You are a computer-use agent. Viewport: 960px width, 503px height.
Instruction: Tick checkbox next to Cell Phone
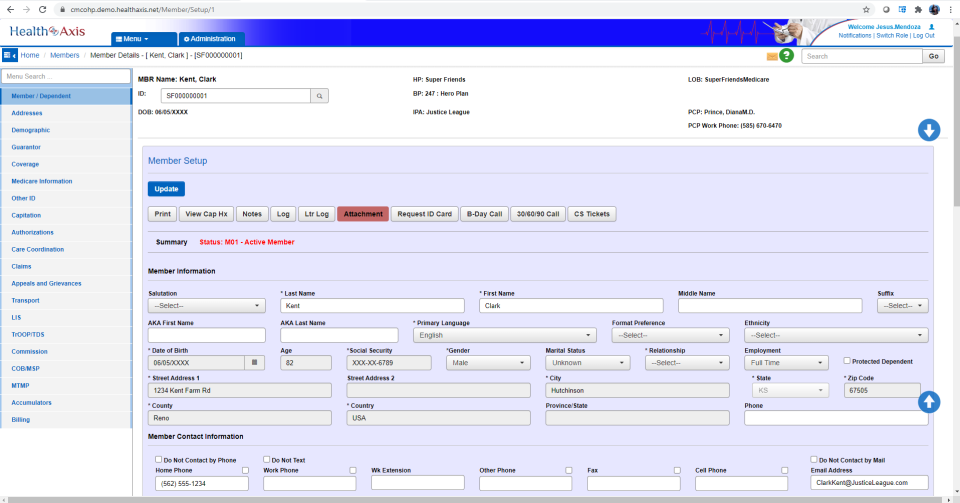point(785,471)
